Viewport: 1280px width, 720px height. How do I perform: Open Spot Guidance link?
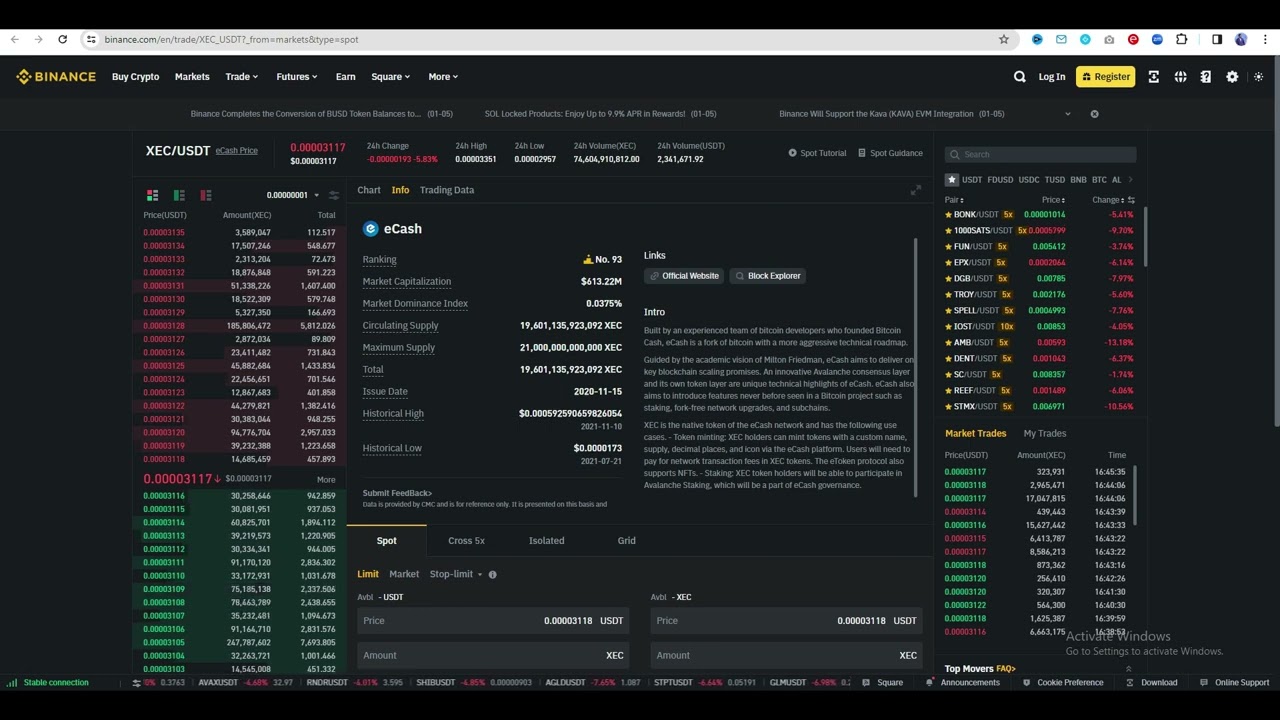point(890,153)
